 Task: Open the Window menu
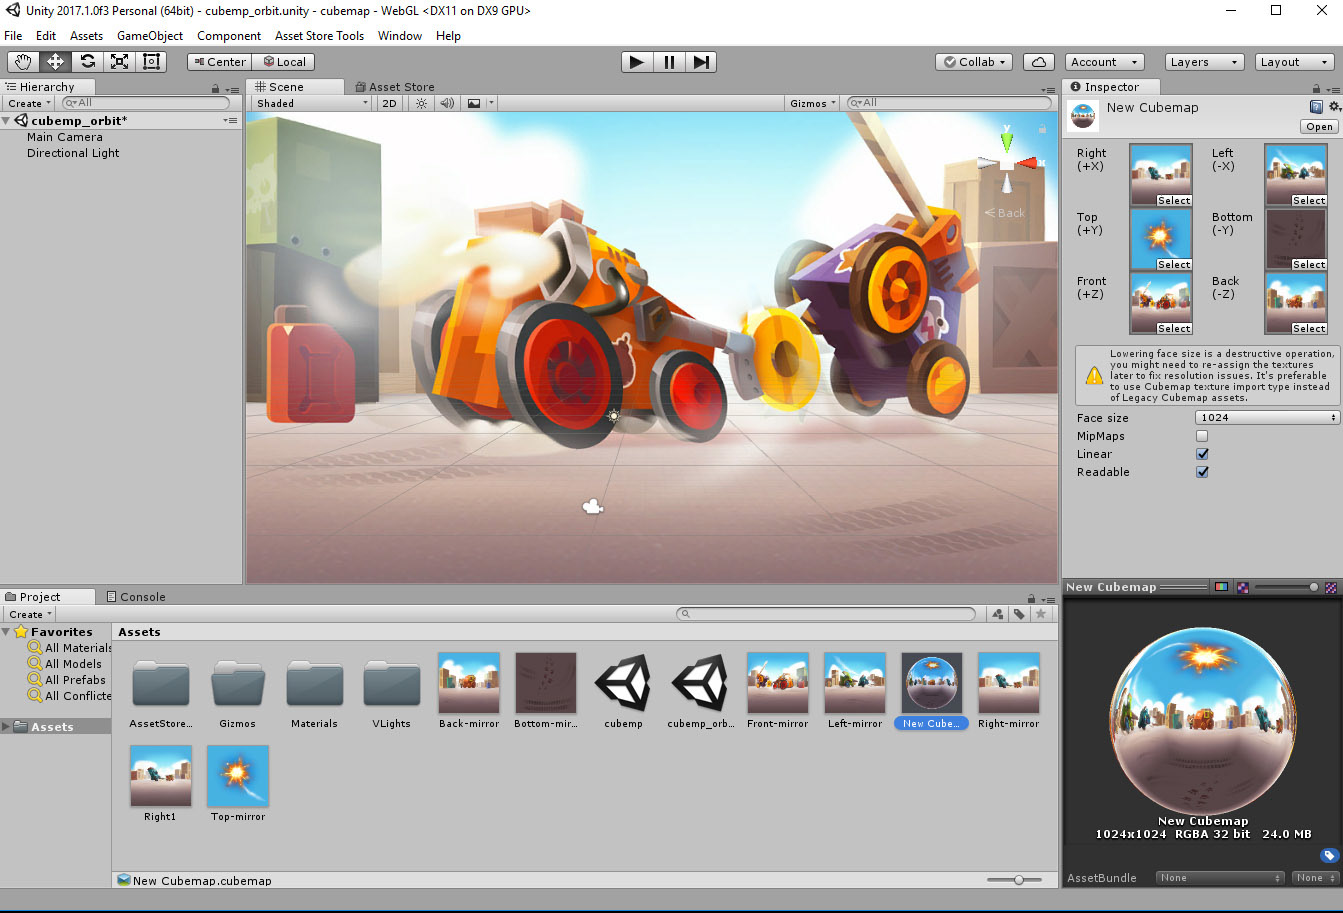pyautogui.click(x=400, y=36)
